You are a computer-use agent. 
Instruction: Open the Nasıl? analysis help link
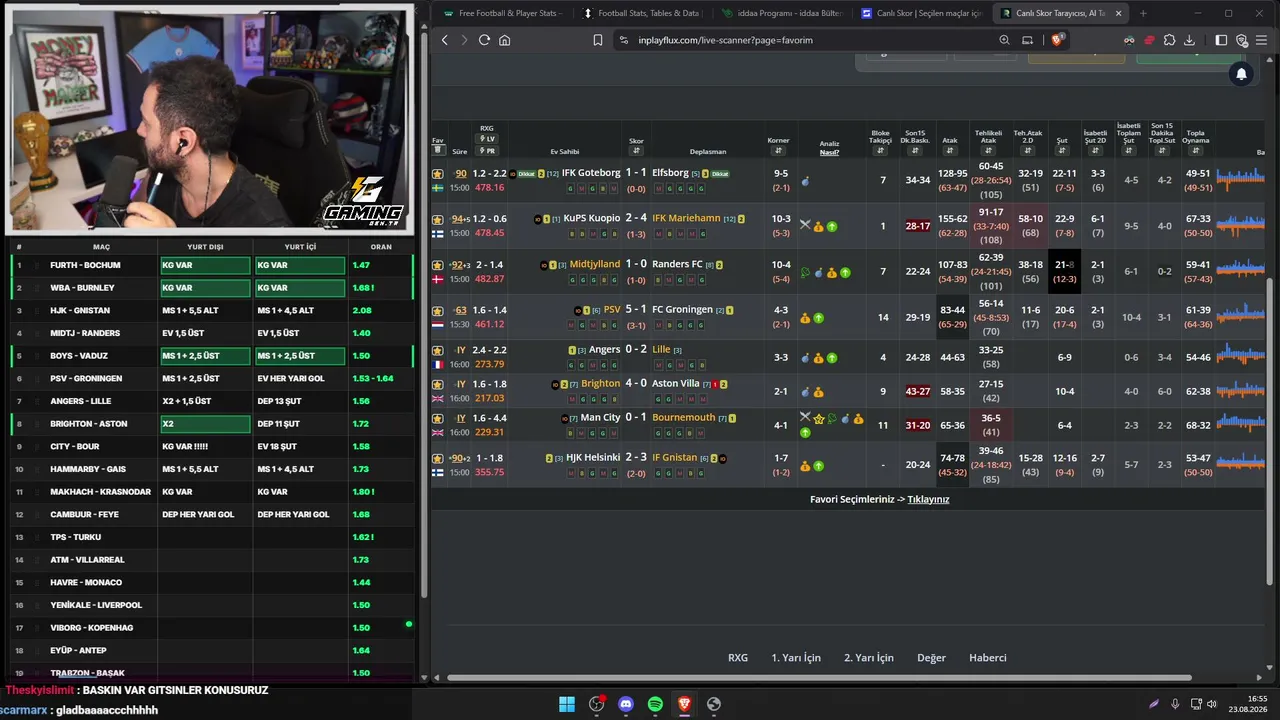pyautogui.click(x=829, y=152)
